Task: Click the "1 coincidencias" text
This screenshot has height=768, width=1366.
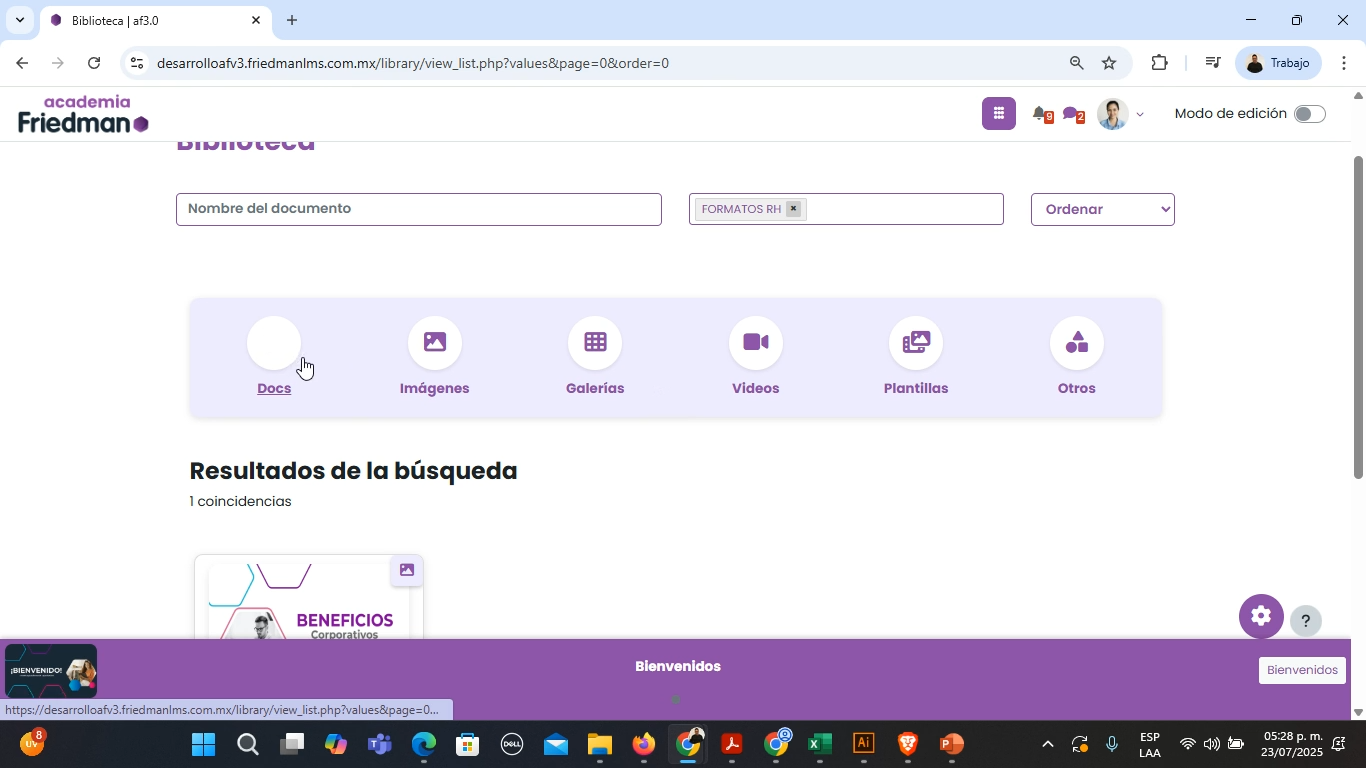Action: (x=240, y=501)
